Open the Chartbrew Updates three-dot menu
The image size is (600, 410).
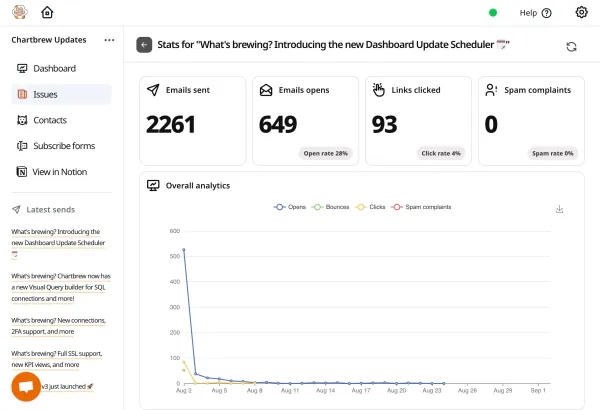109,40
